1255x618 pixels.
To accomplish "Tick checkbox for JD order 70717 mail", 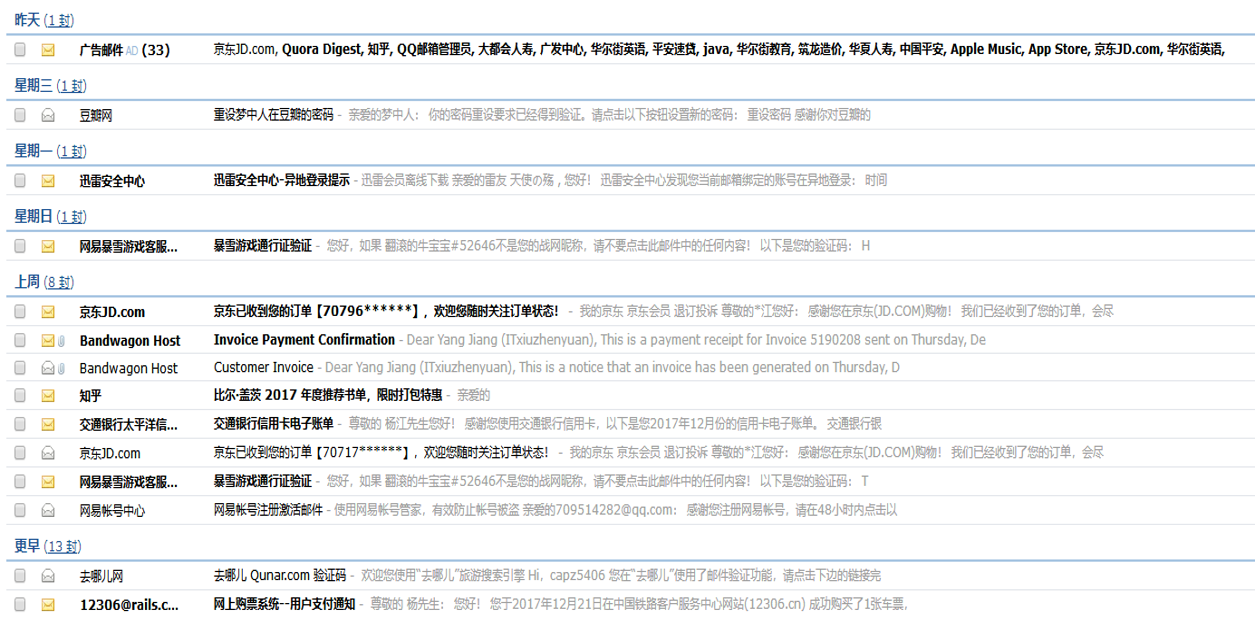I will click(20, 453).
